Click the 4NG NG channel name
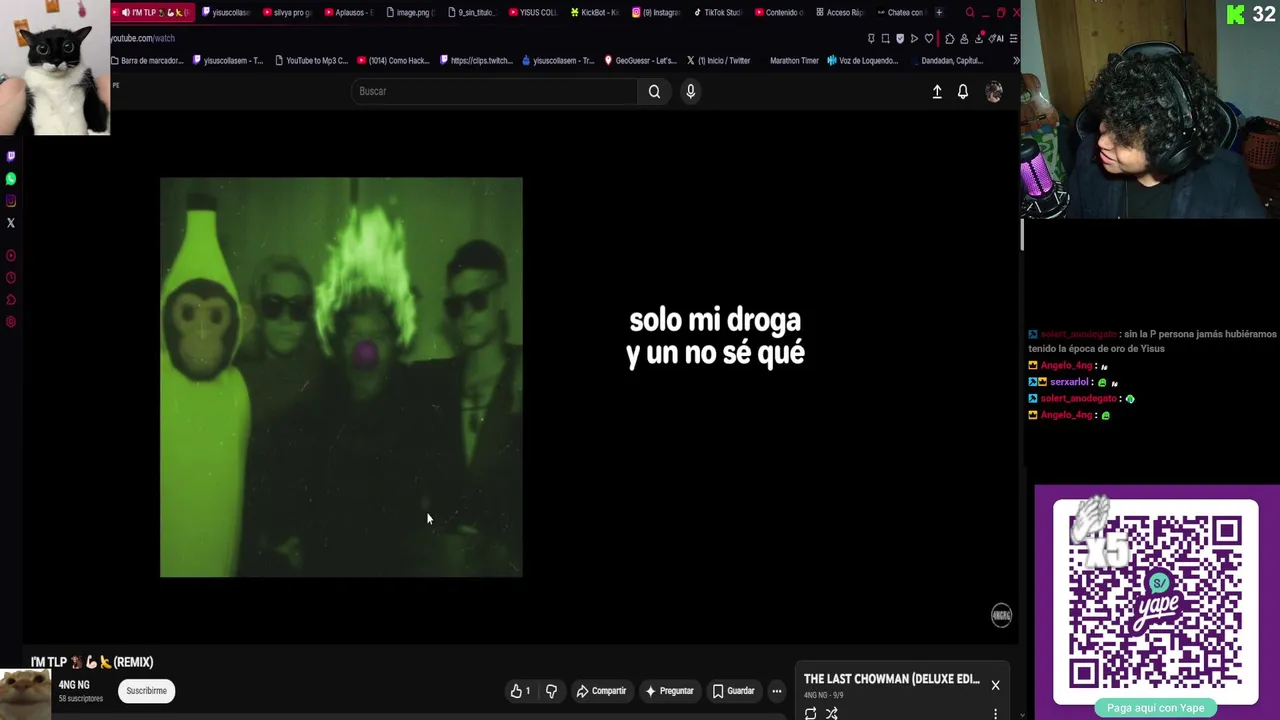The image size is (1280, 720). pos(74,685)
